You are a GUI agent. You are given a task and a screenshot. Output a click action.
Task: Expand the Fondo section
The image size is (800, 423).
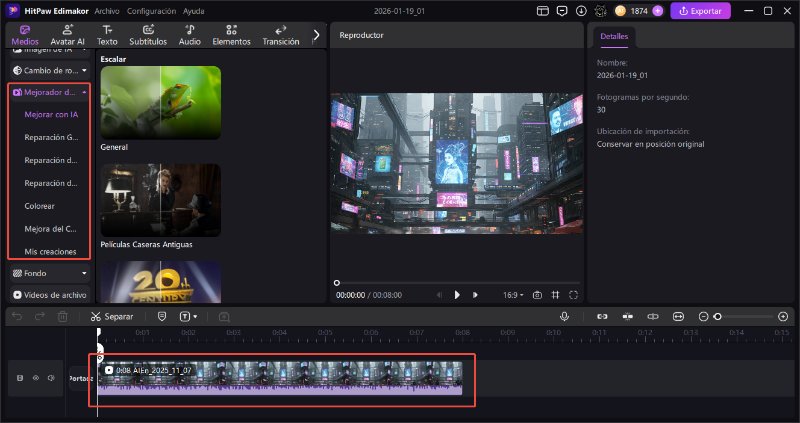(49, 273)
